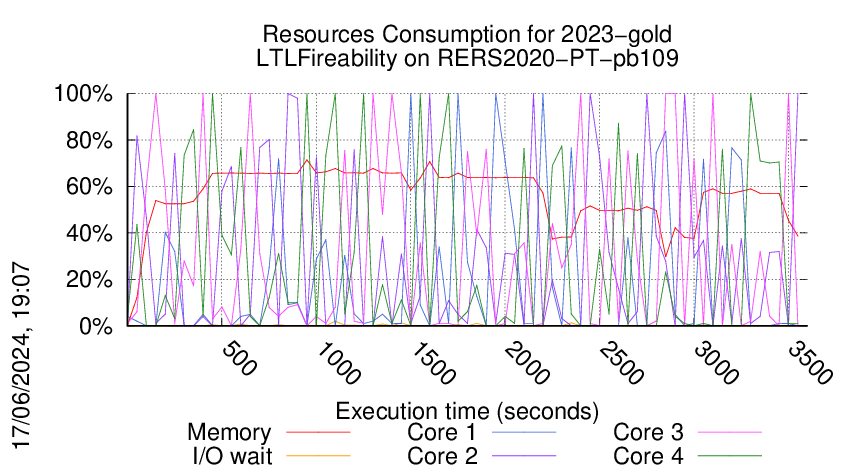Image resolution: width=850 pixels, height=475 pixels.
Task: Click the Core 2 legend label
Action: (442, 456)
